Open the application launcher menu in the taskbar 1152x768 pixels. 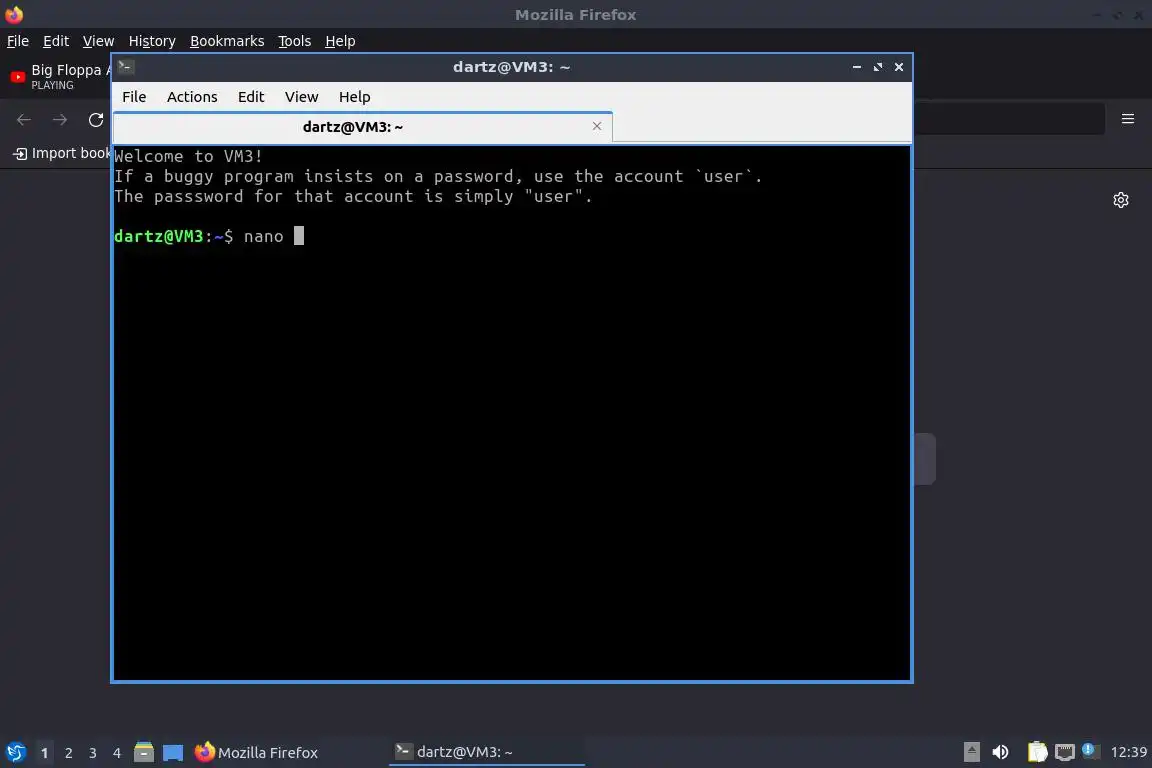pos(15,752)
